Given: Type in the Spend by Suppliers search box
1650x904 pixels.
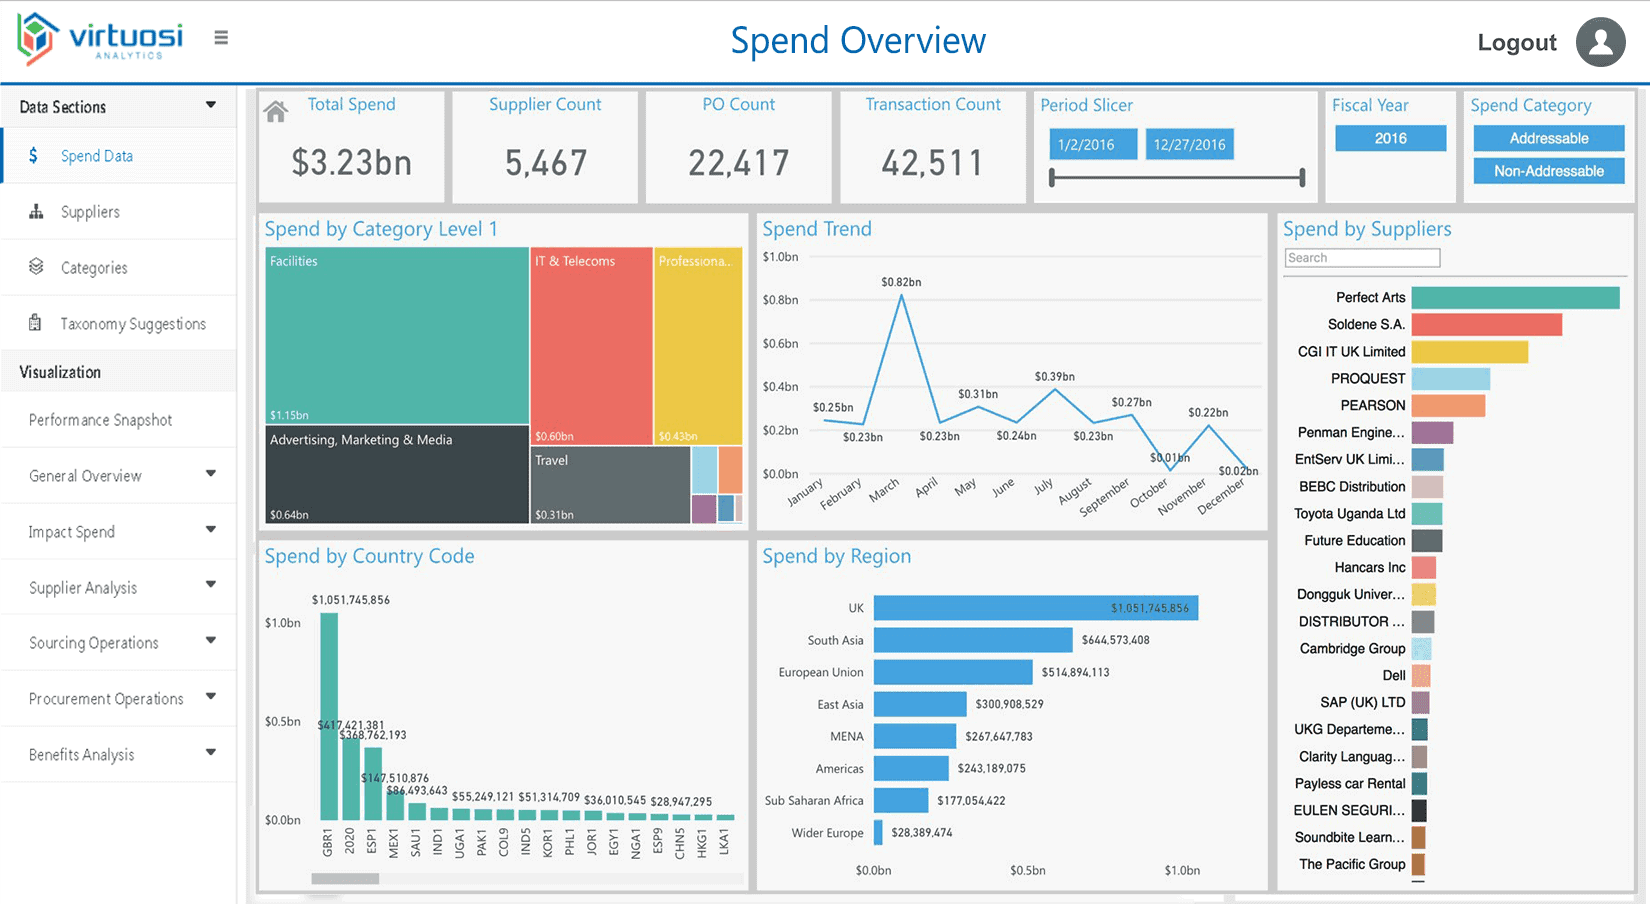Looking at the screenshot, I should coord(1362,257).
